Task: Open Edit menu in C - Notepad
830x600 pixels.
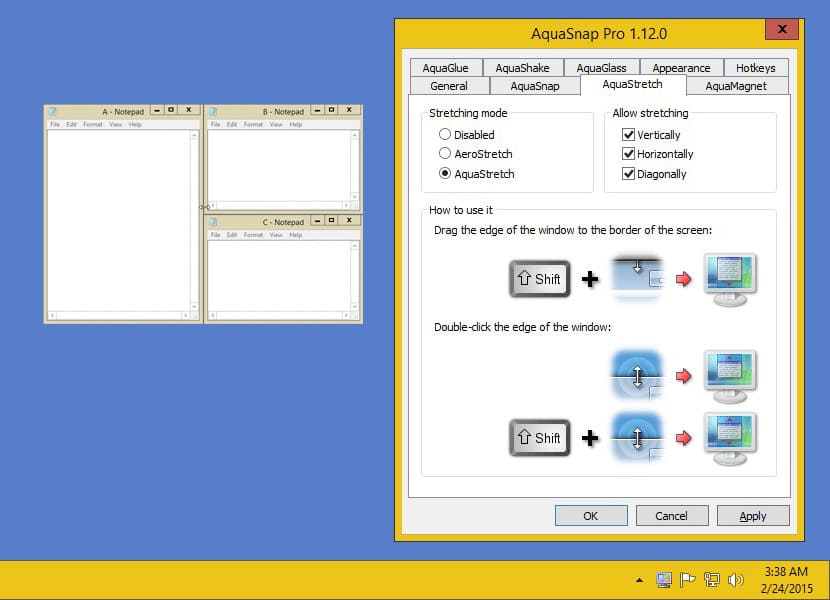Action: tap(232, 235)
